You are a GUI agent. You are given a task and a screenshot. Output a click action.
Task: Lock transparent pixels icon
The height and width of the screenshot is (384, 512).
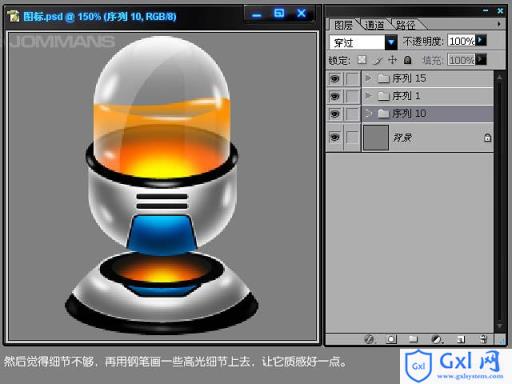[x=362, y=60]
